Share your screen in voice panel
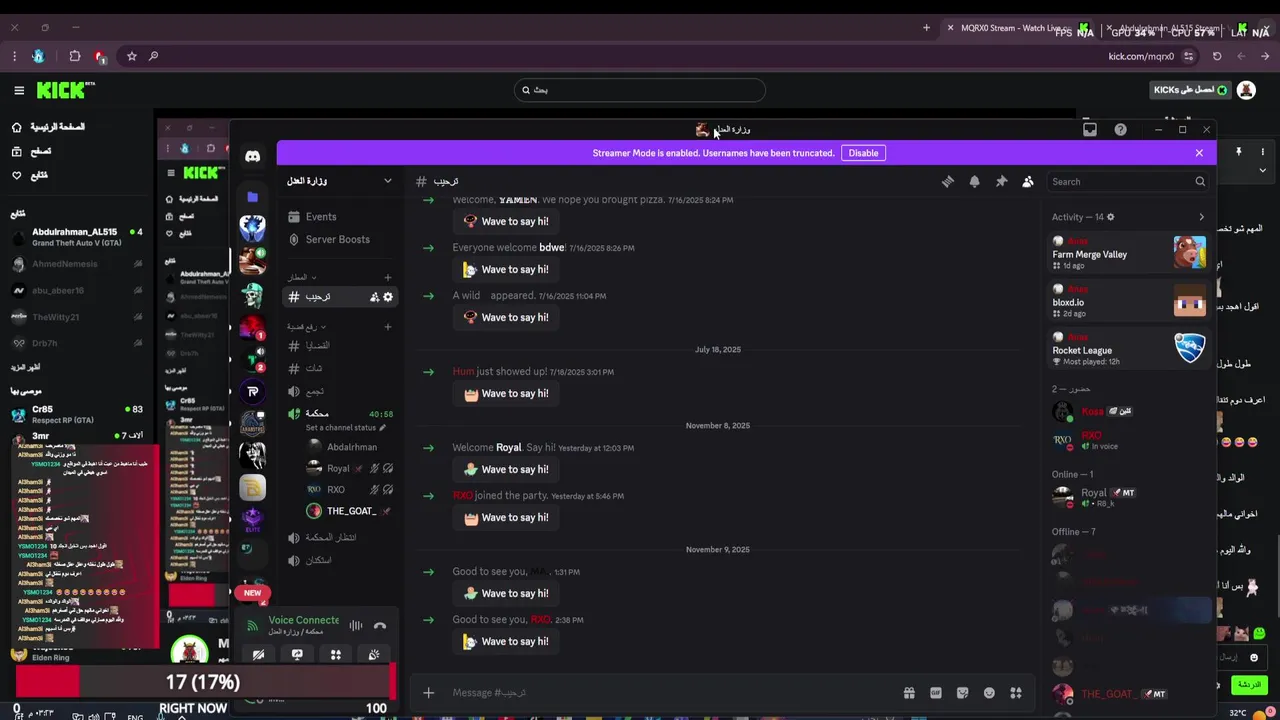 click(297, 655)
